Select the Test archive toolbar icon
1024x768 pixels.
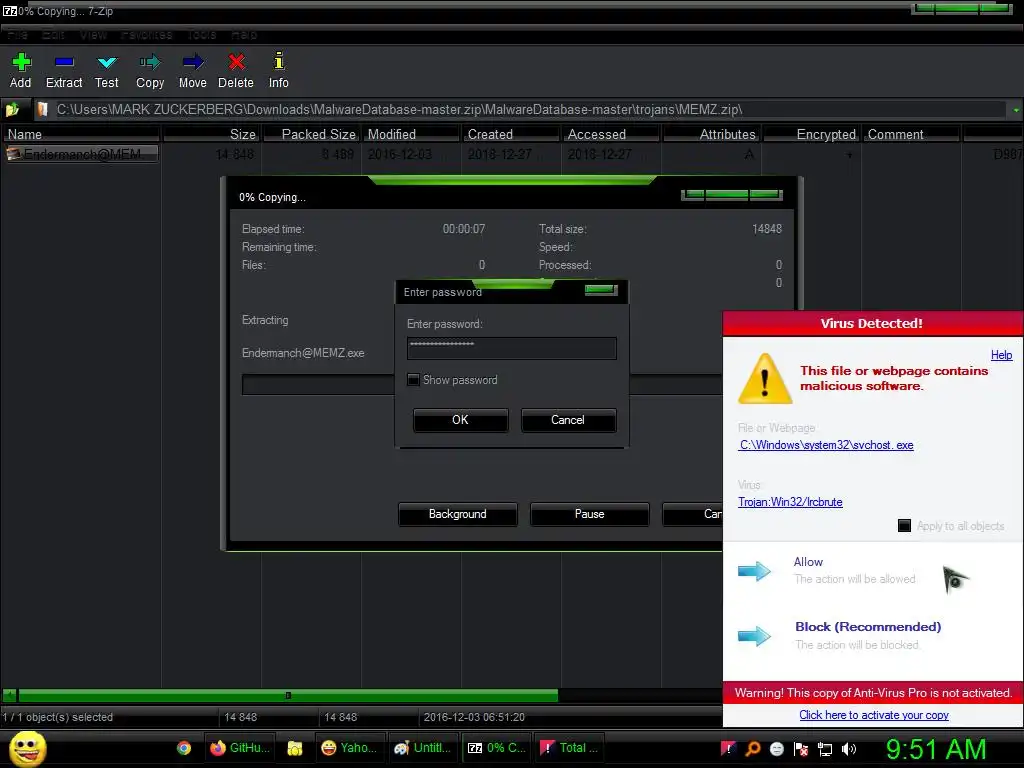(x=106, y=63)
